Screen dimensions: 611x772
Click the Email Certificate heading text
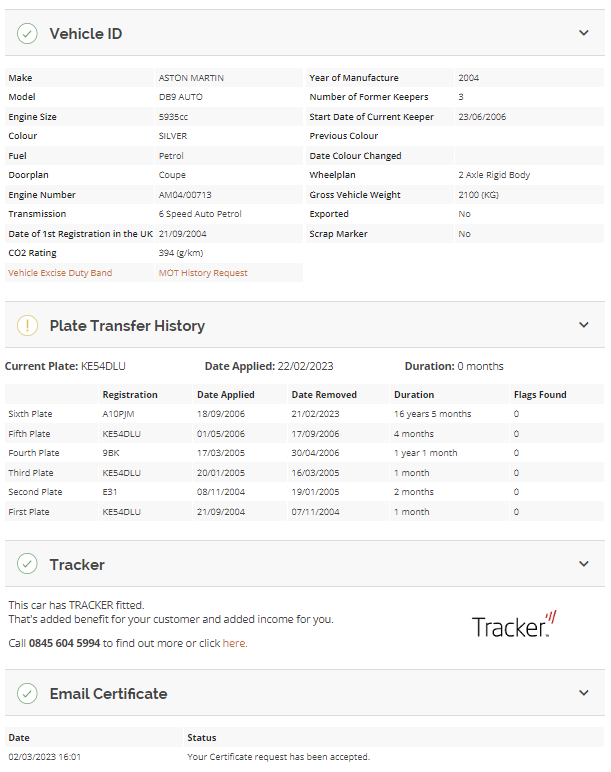click(108, 693)
